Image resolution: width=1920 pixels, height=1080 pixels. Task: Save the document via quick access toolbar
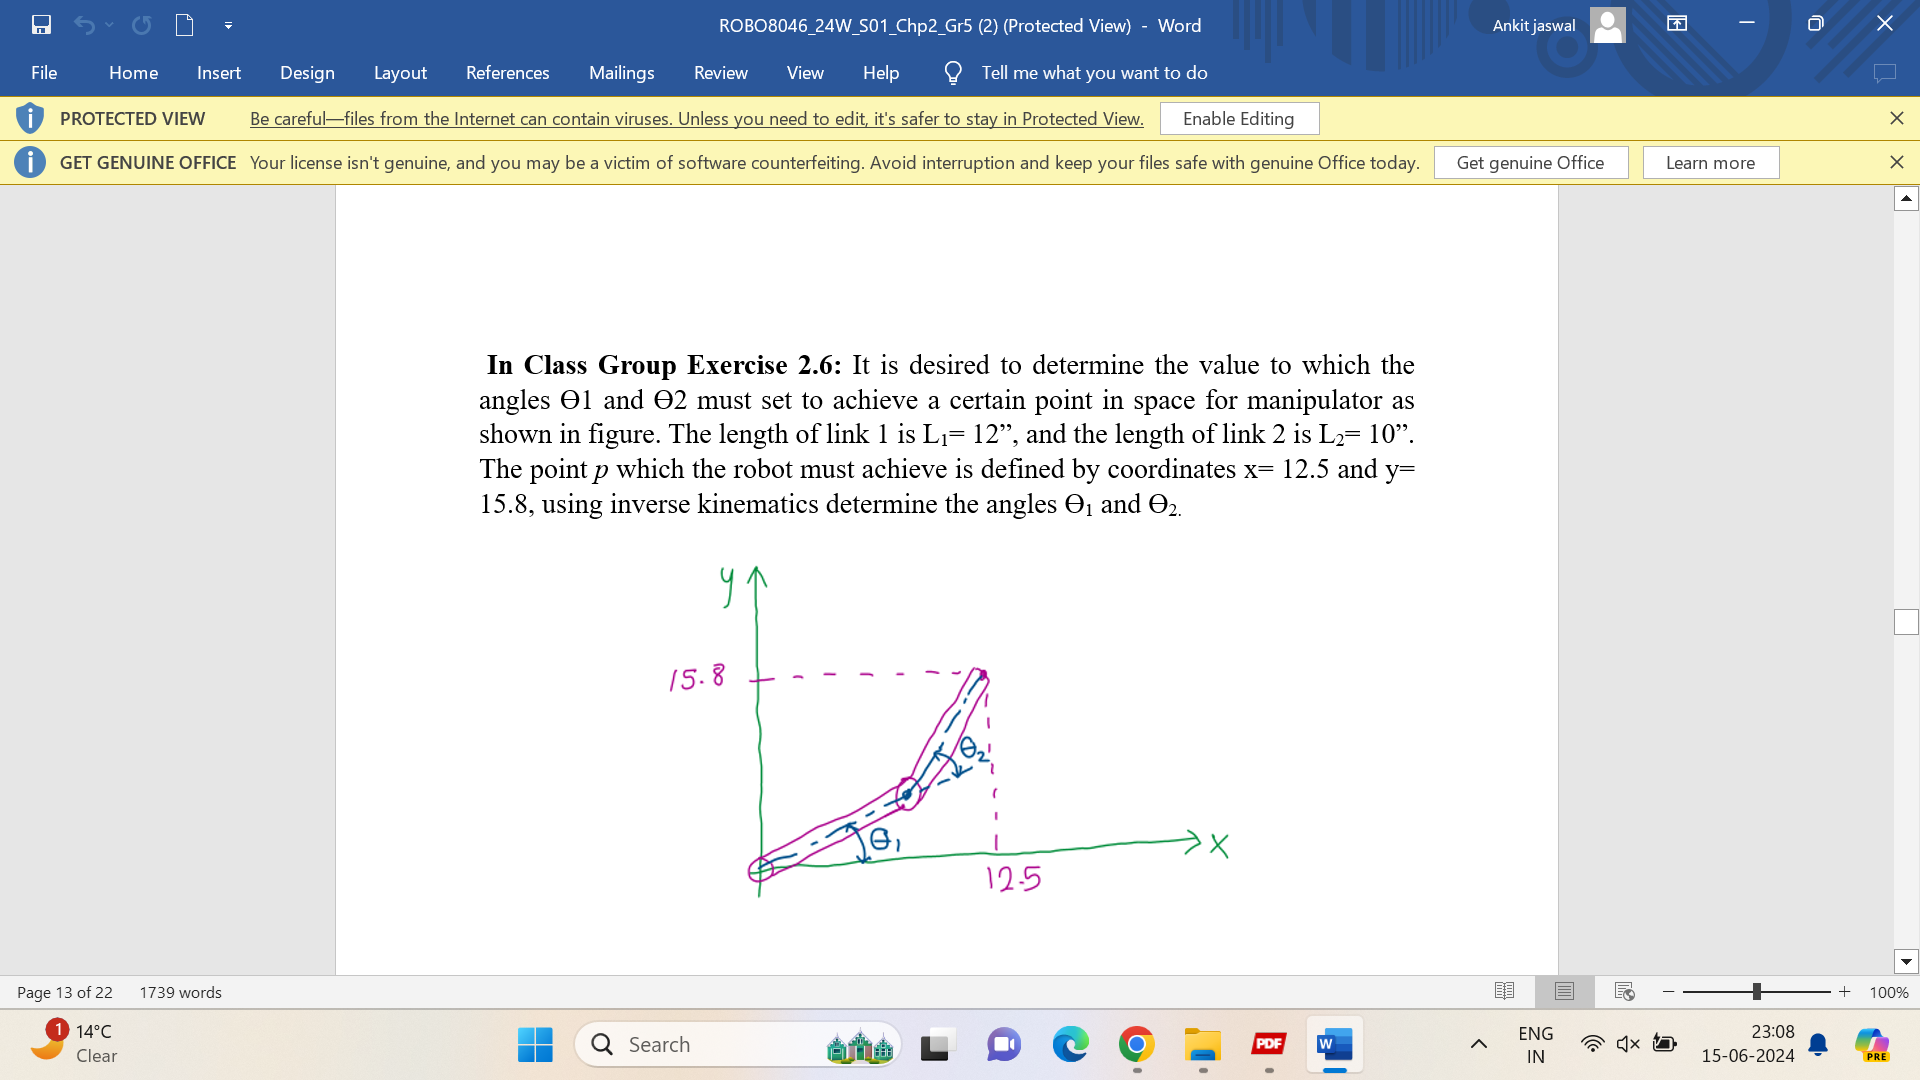(x=41, y=25)
